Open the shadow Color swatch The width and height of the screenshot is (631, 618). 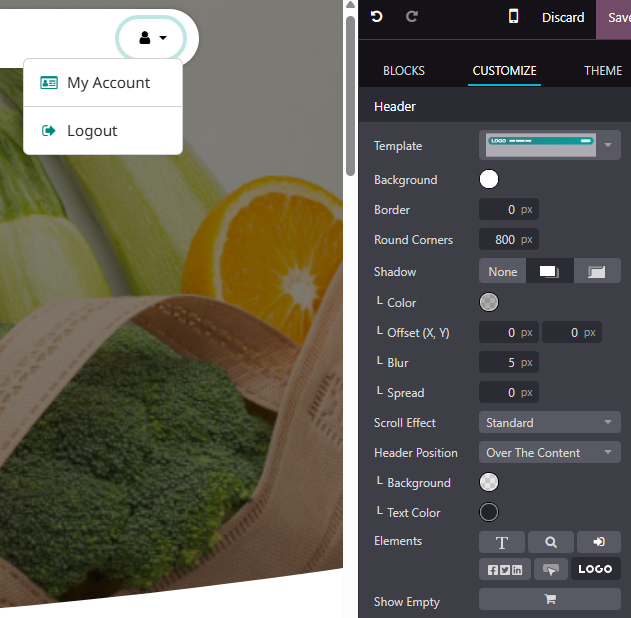click(x=489, y=302)
